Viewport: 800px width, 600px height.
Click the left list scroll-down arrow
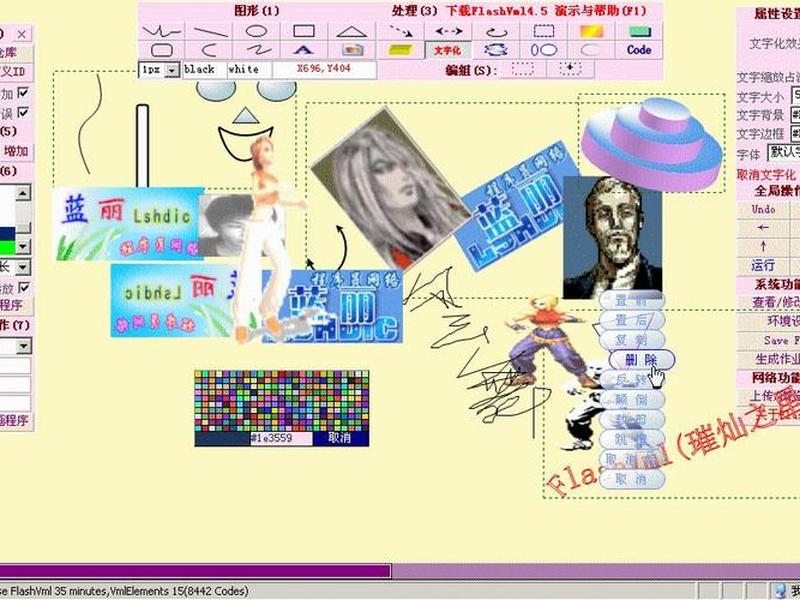23,247
